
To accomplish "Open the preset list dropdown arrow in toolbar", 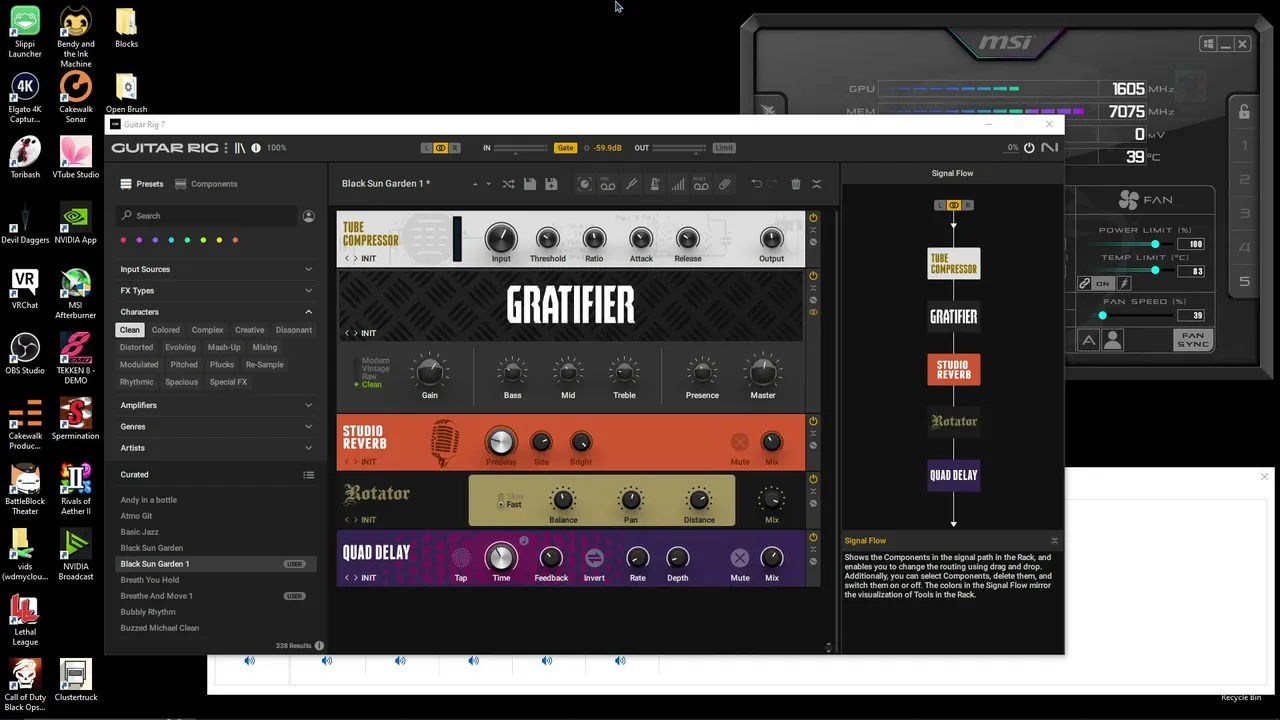I will pos(489,184).
